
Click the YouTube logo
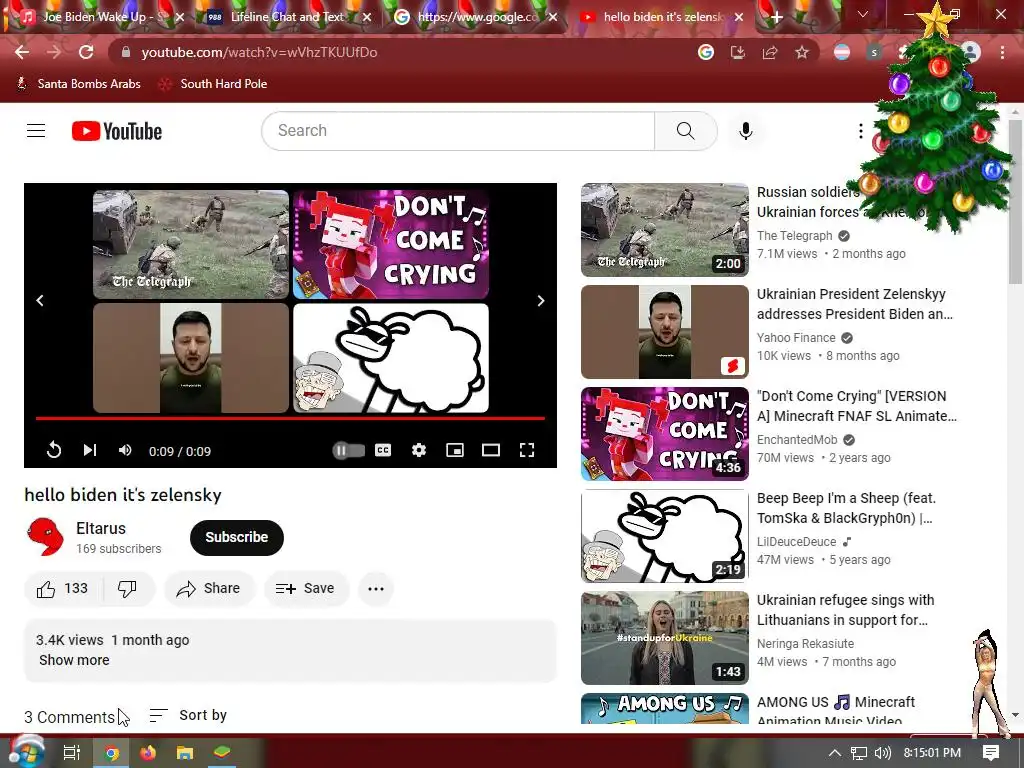point(117,131)
